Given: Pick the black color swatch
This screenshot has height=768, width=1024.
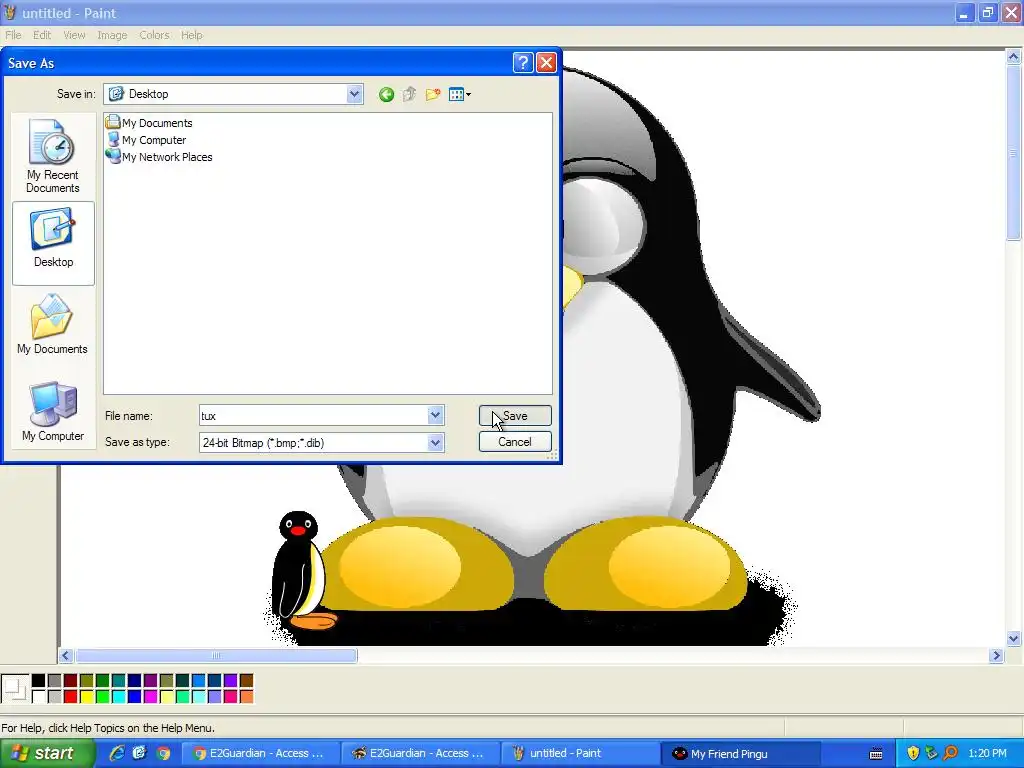Looking at the screenshot, I should point(39,681).
